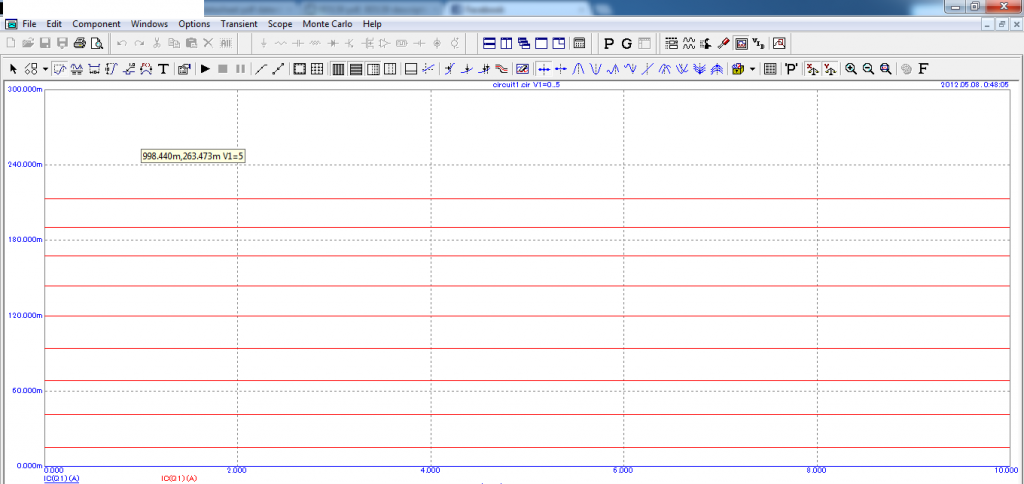Toggle the X-axis auto scale icon
Screen dimensions: 1024x484
pos(812,69)
